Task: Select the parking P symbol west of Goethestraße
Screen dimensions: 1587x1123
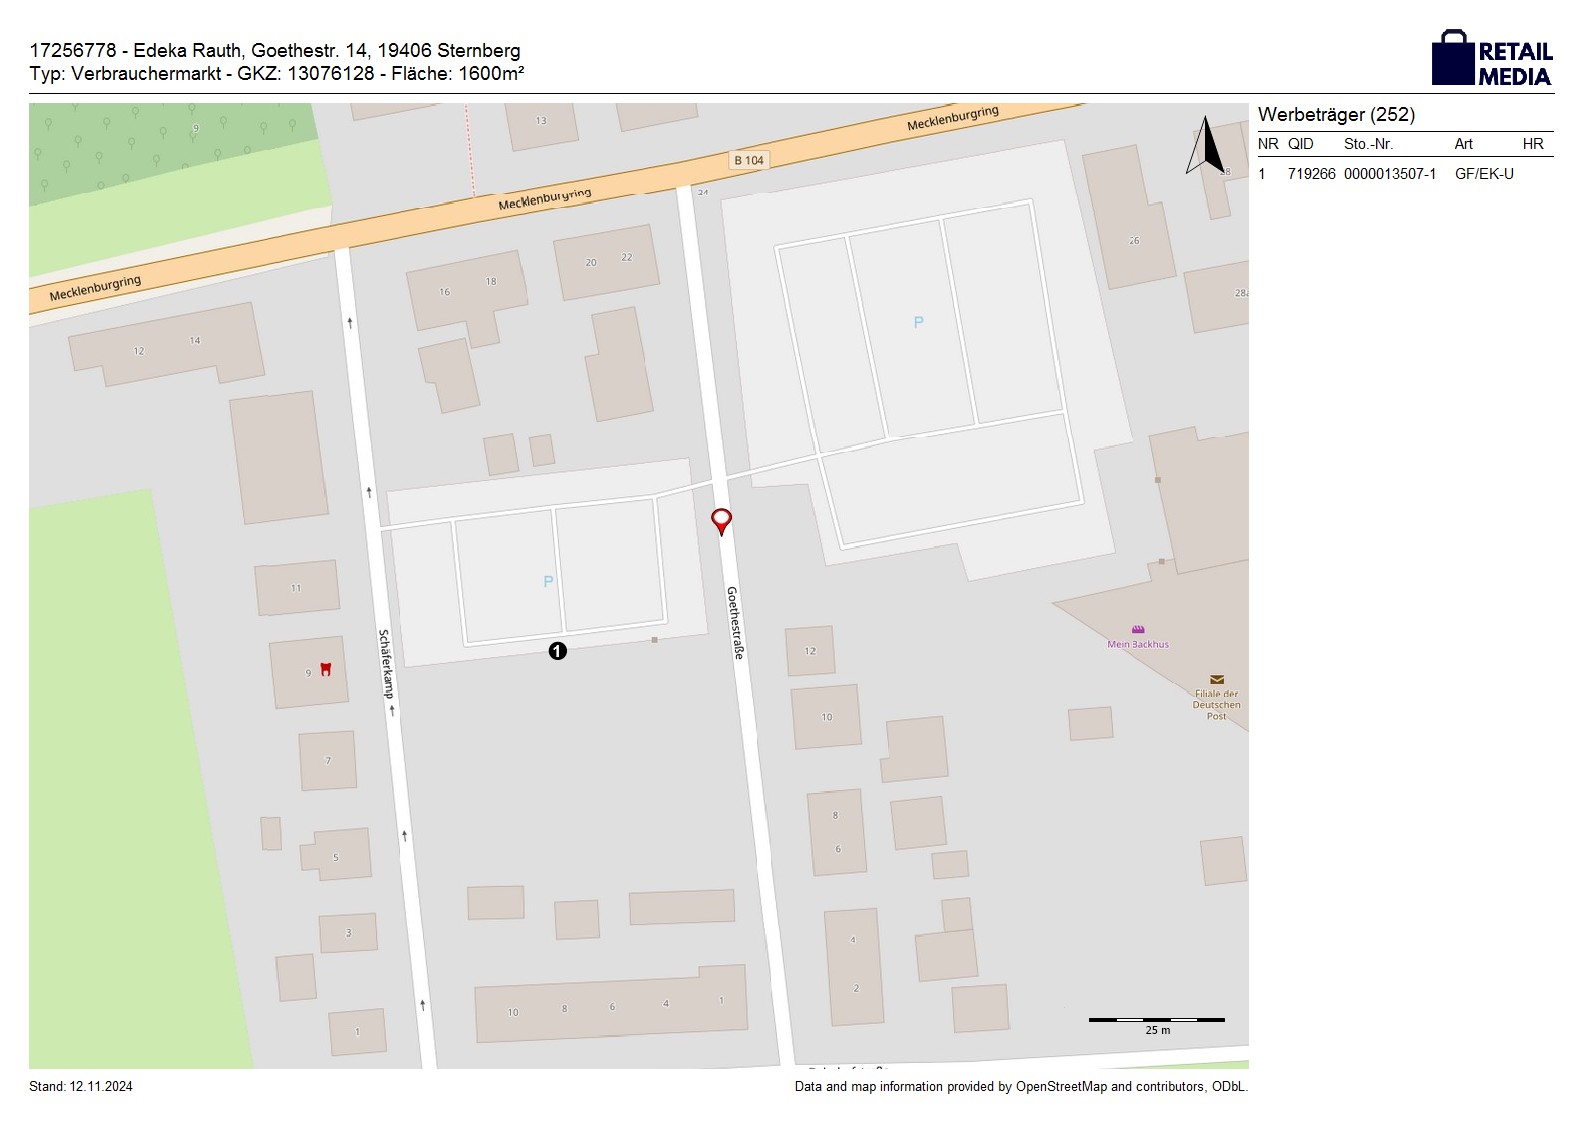Action: click(547, 581)
